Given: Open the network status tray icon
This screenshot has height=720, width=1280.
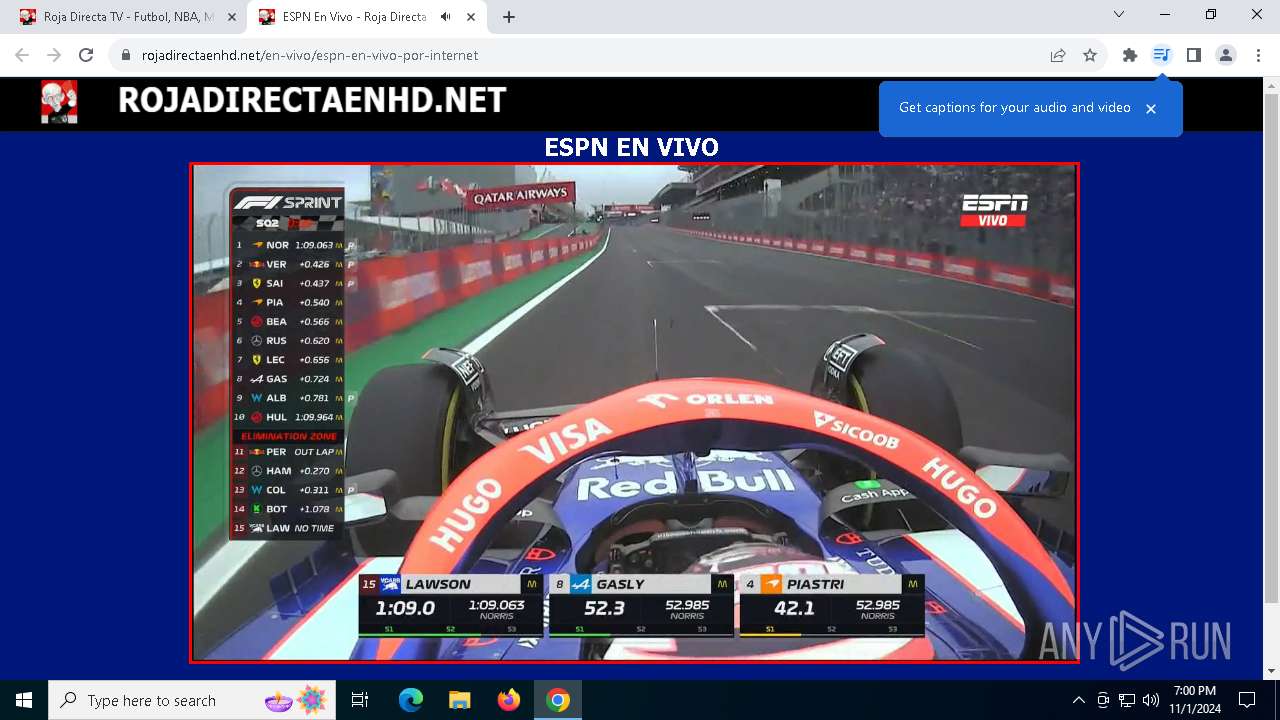Looking at the screenshot, I should click(1127, 700).
